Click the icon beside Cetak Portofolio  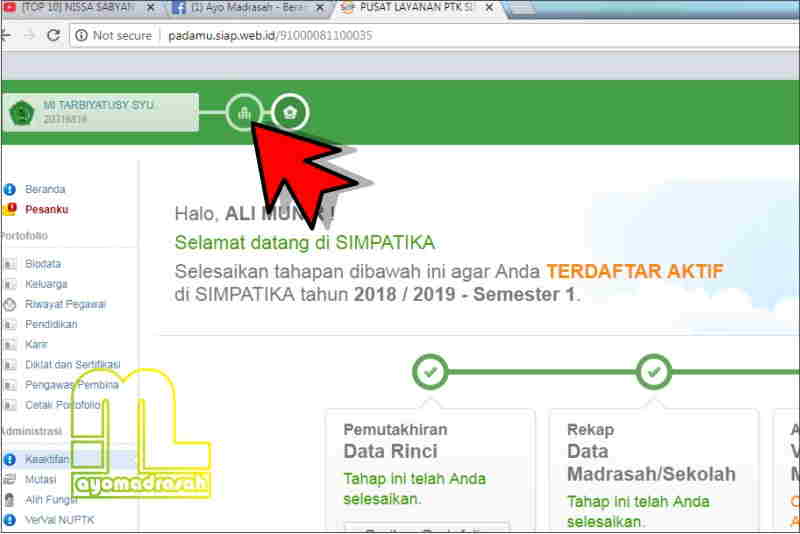click(x=10, y=405)
